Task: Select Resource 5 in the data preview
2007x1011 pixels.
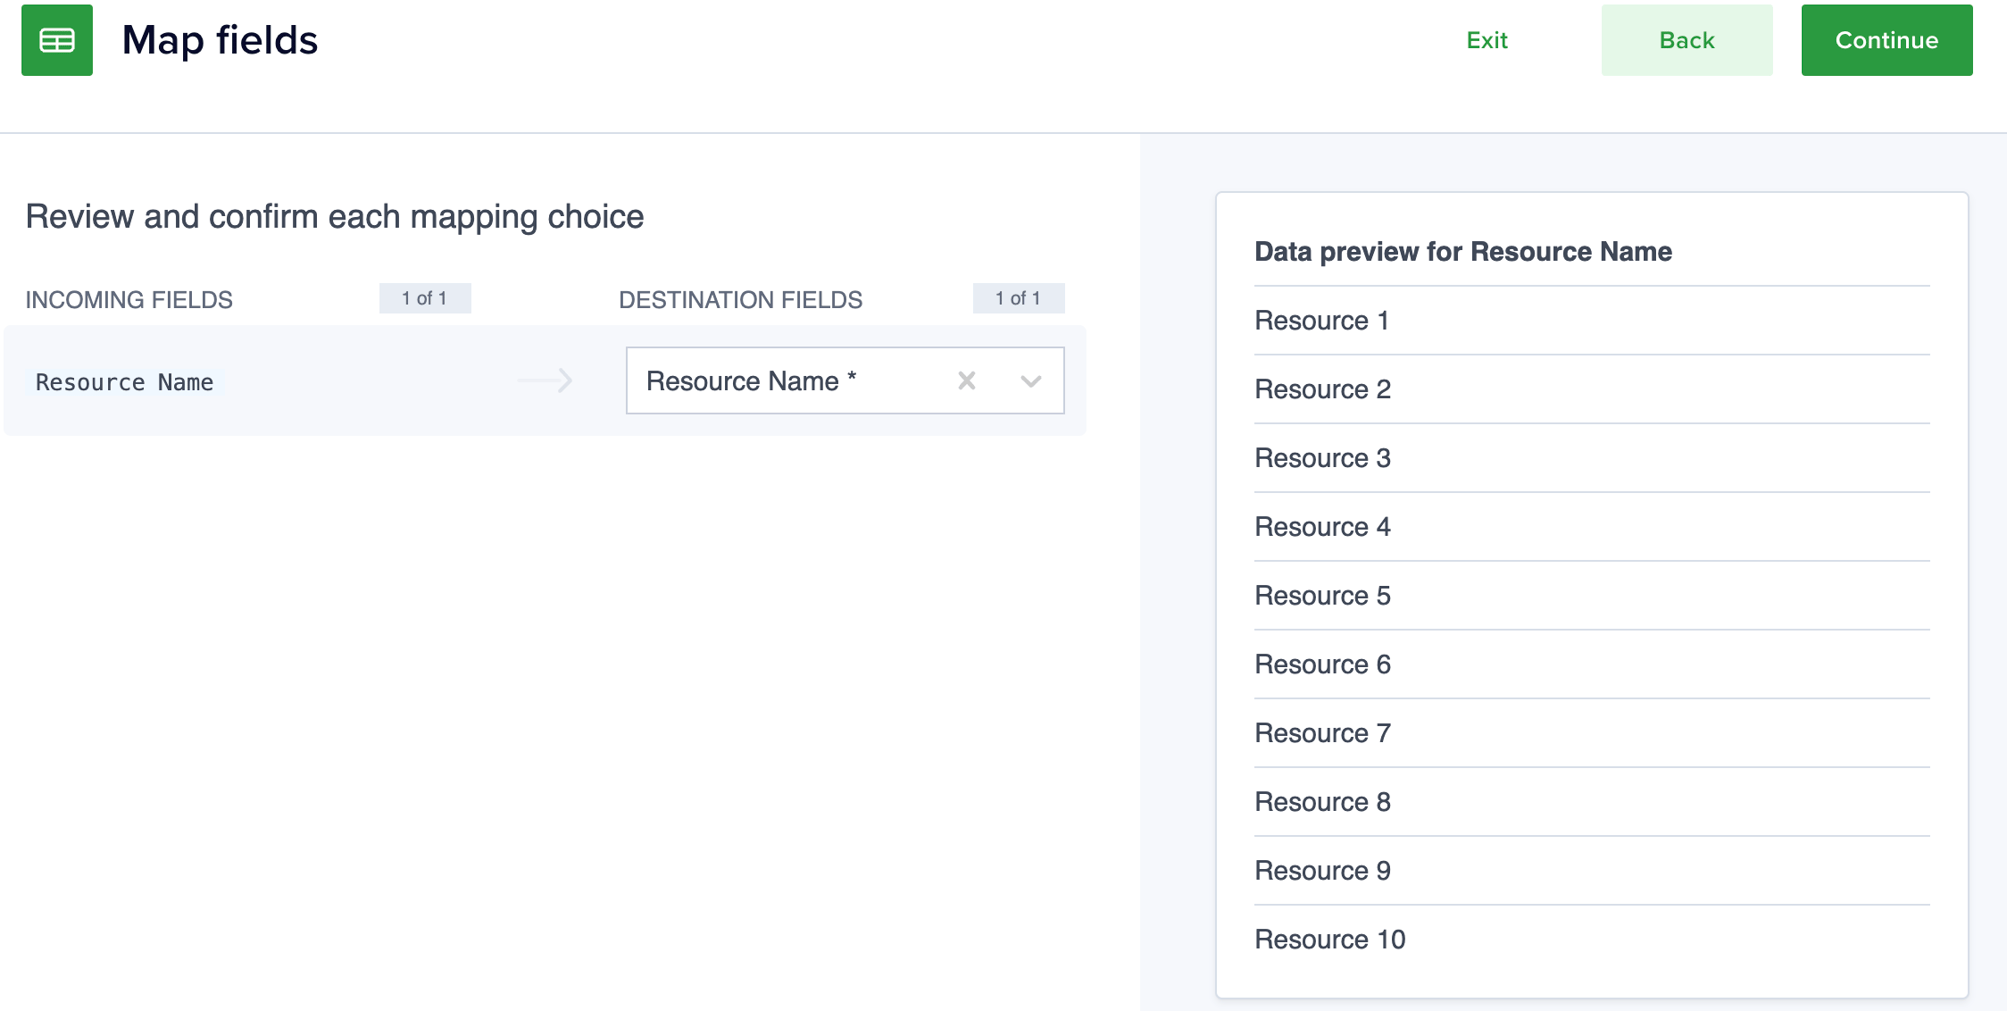Action: tap(1322, 595)
